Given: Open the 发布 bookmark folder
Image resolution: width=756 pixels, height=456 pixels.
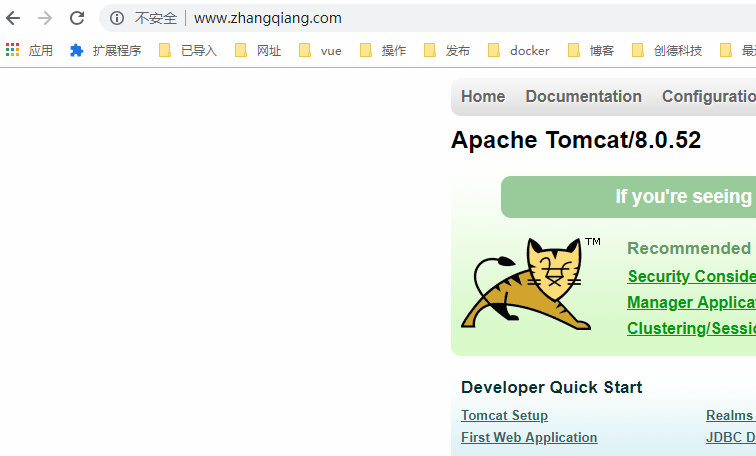Looking at the screenshot, I should (446, 50).
